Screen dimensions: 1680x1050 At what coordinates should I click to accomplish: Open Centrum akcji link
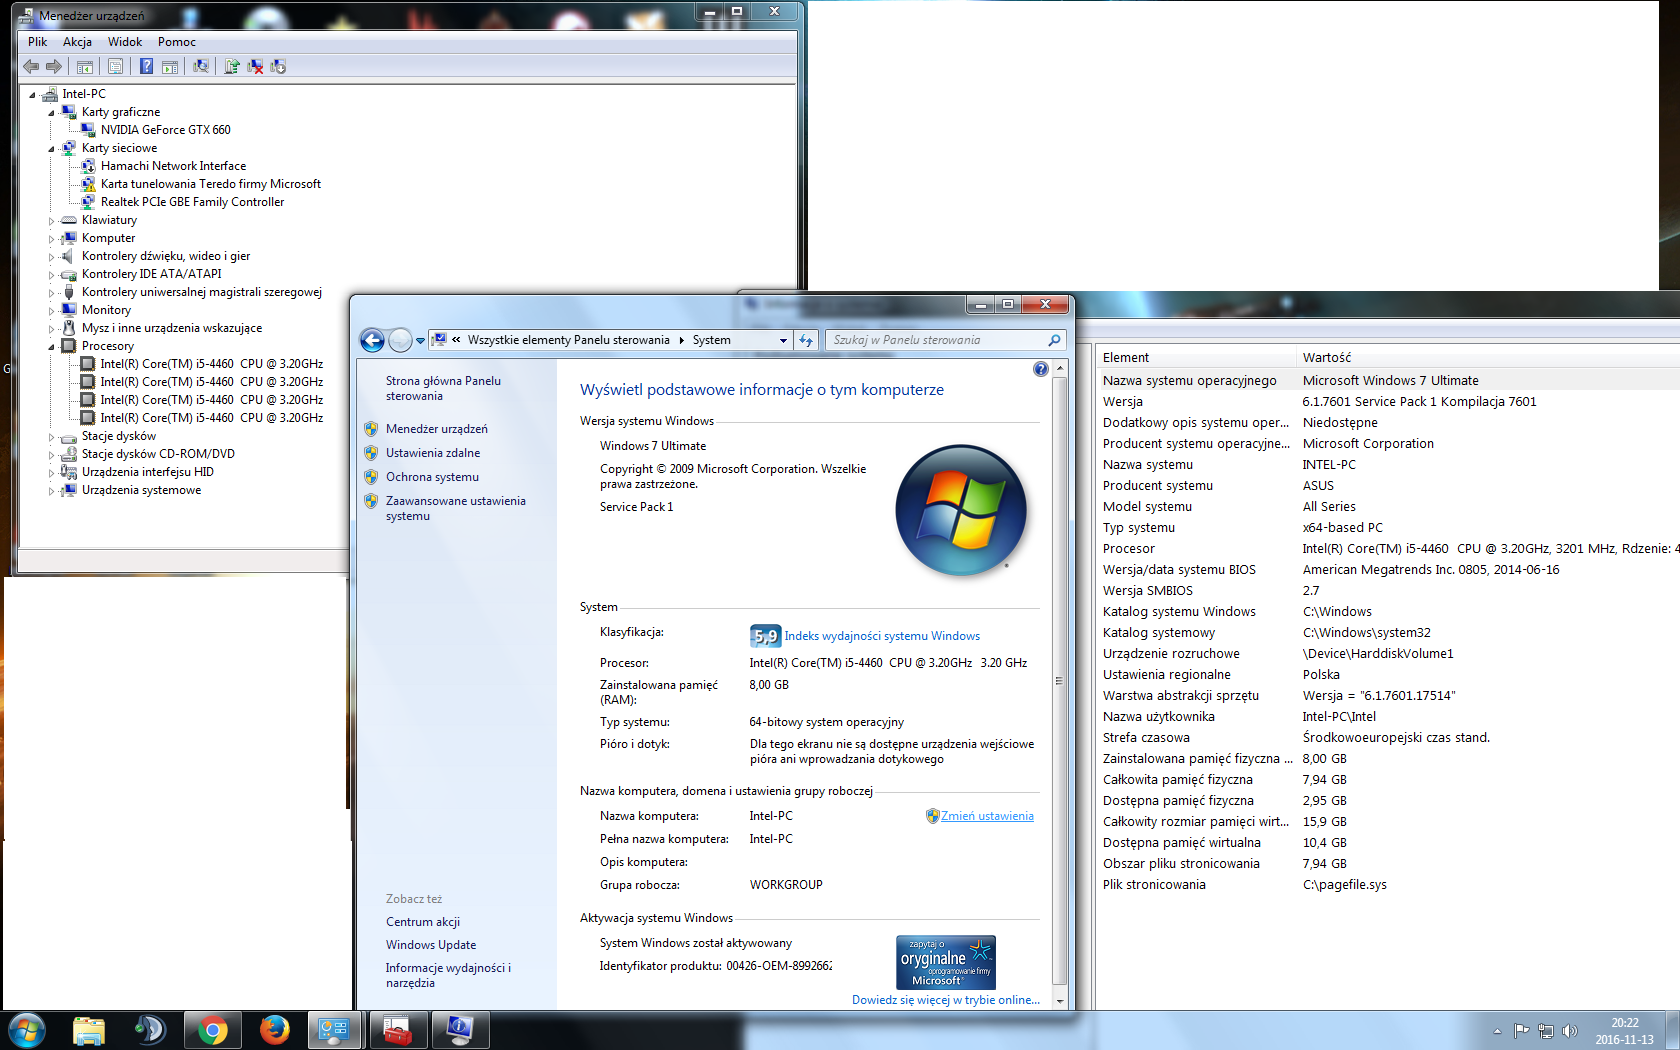click(423, 922)
